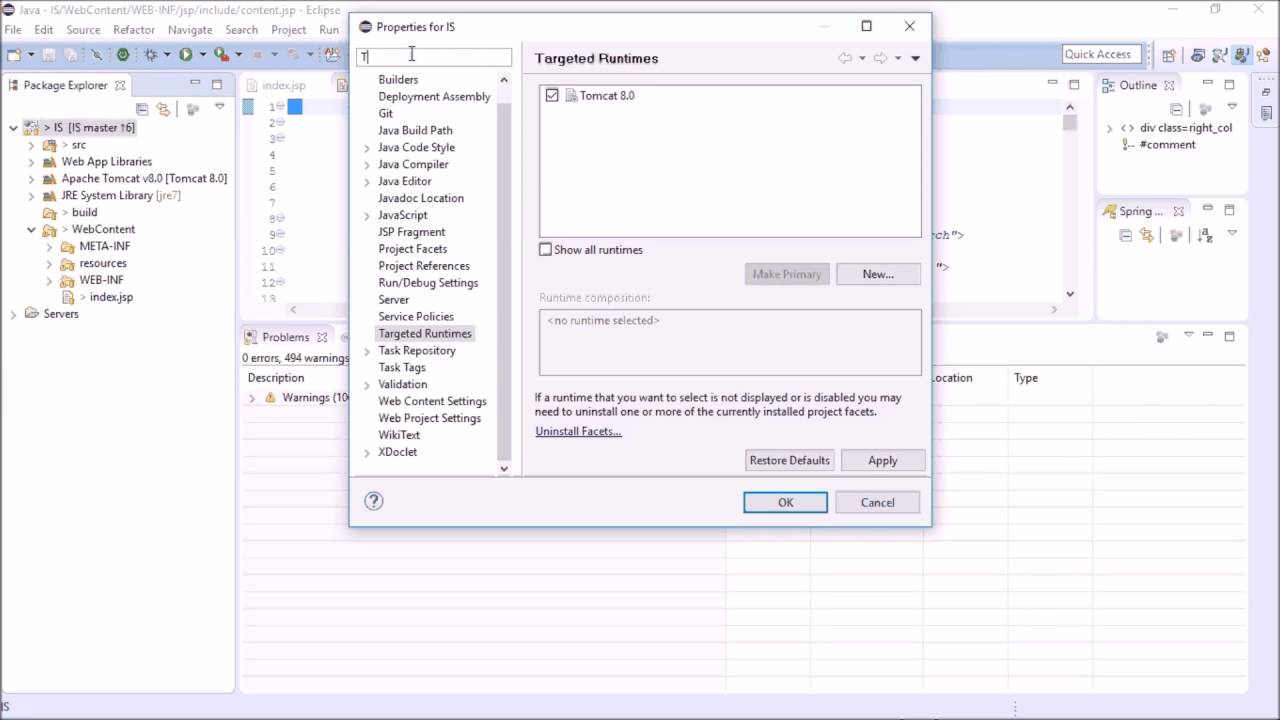Click the Save toolbar icon
Viewport: 1280px width, 720px height.
[x=49, y=55]
